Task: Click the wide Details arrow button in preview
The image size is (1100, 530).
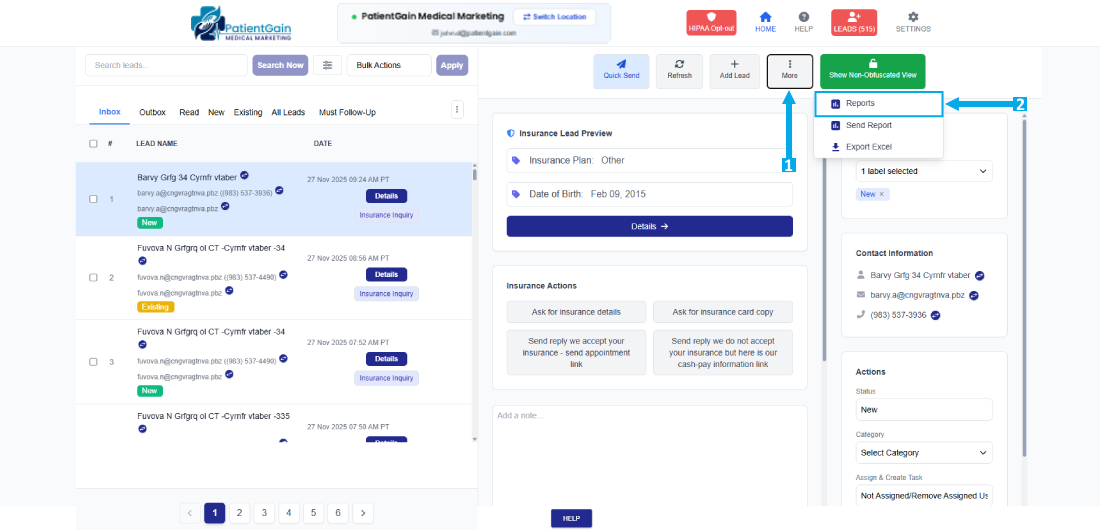Action: [650, 226]
